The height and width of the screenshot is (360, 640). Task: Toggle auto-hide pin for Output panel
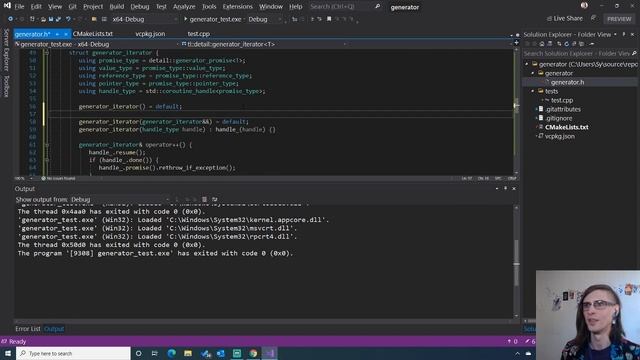pyautogui.click(x=505, y=189)
